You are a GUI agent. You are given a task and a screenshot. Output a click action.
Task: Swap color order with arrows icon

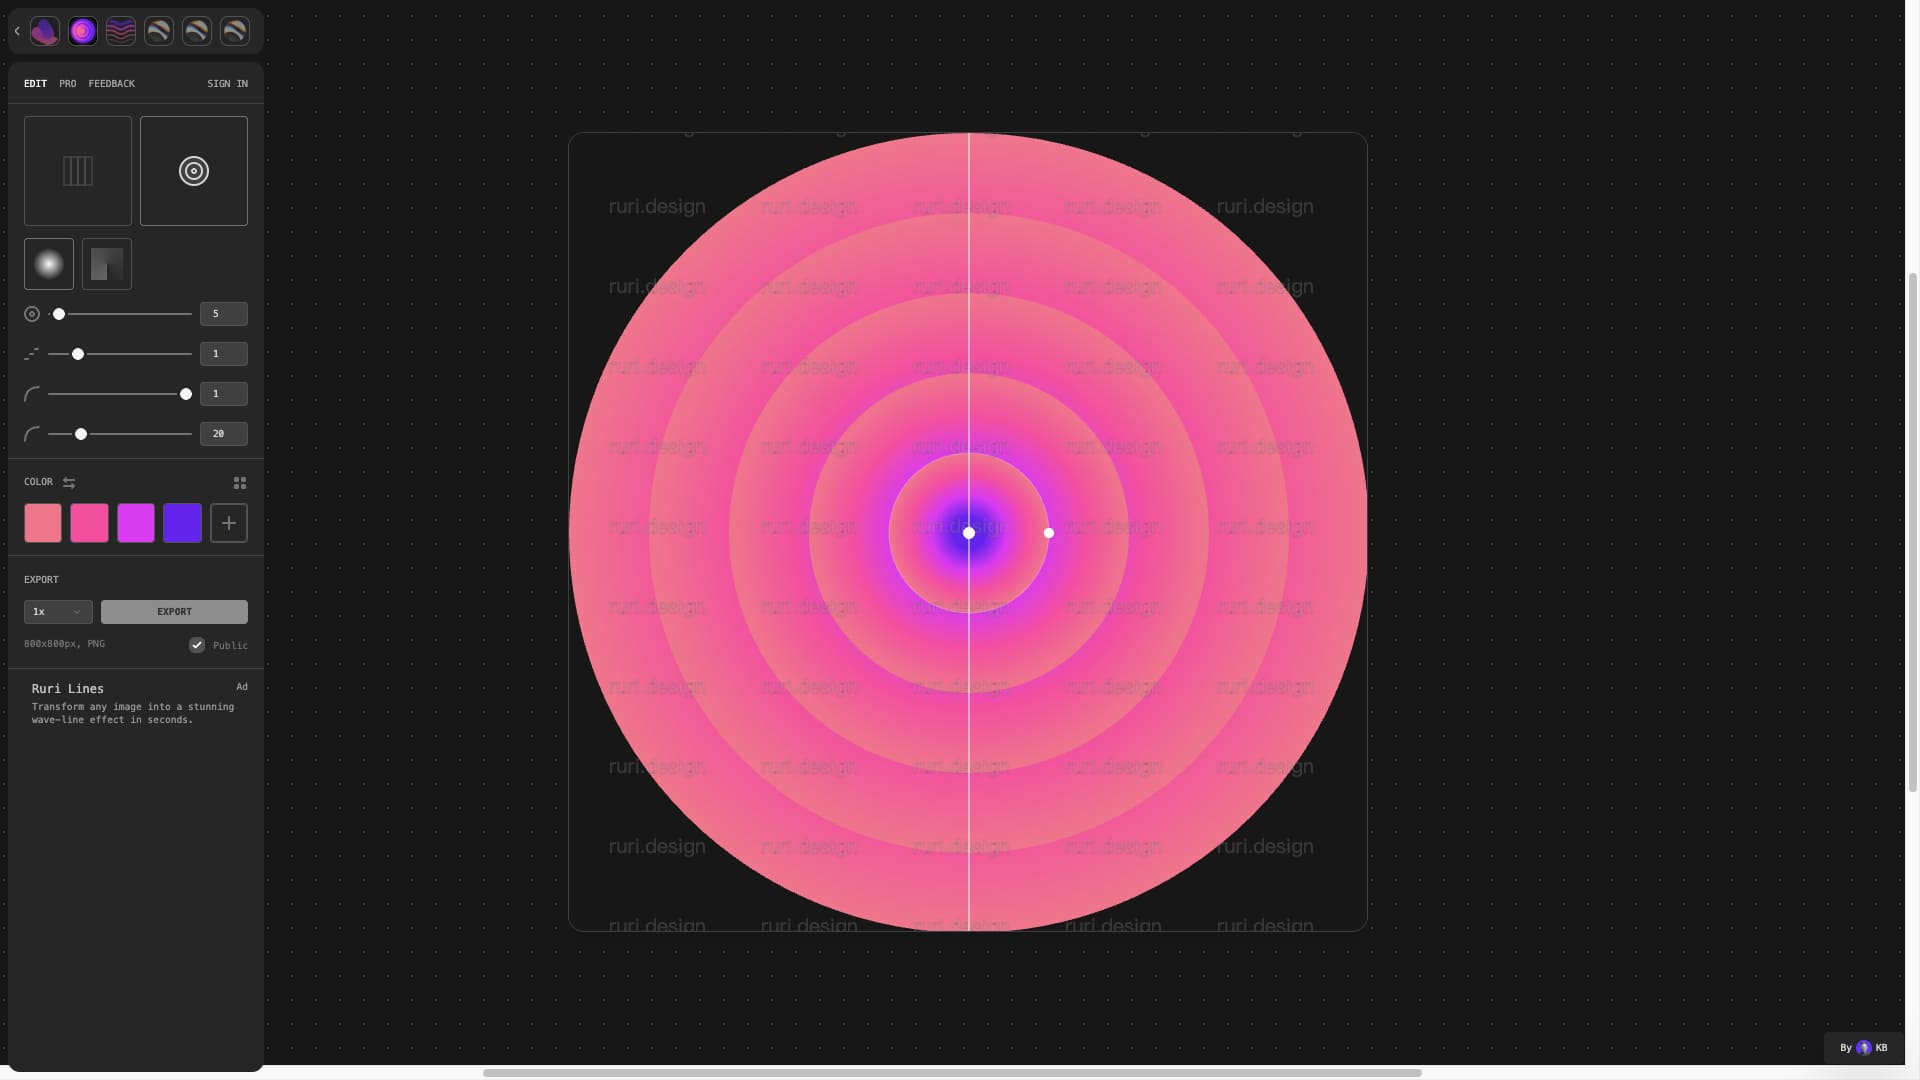pyautogui.click(x=69, y=482)
